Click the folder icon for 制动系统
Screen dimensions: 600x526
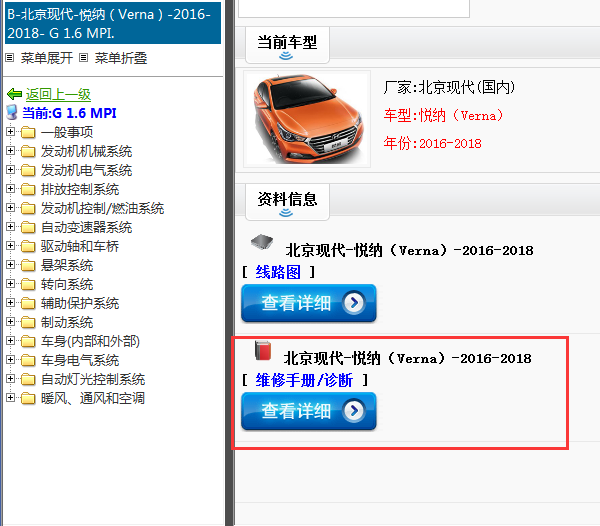coord(28,322)
